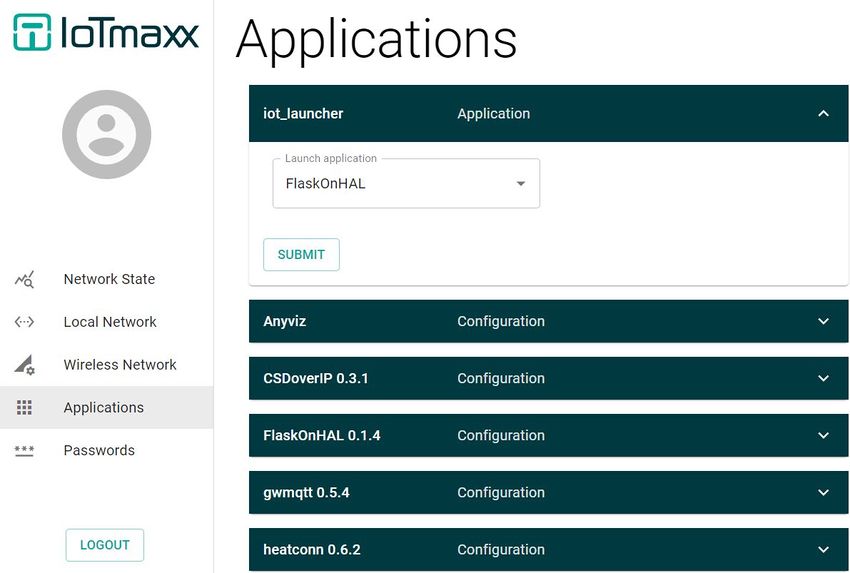Screen dimensions: 850x573
Task: Click the heatconn 0.6.2 title text
Action: (312, 550)
